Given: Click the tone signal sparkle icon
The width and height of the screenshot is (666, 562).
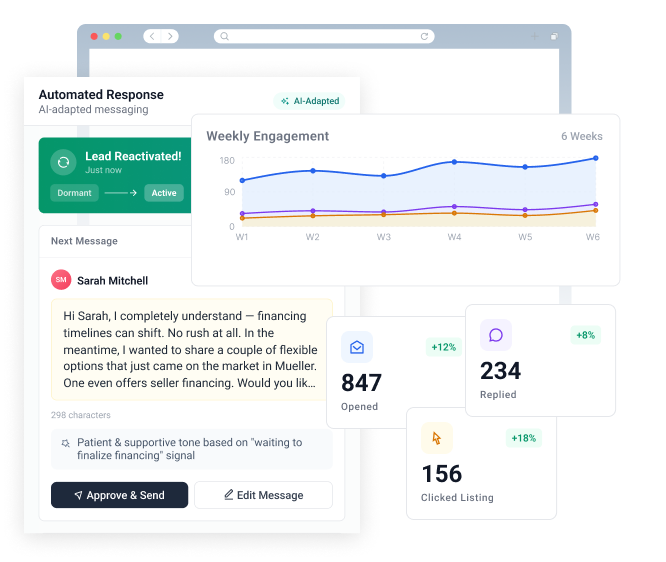Looking at the screenshot, I should pos(66,442).
